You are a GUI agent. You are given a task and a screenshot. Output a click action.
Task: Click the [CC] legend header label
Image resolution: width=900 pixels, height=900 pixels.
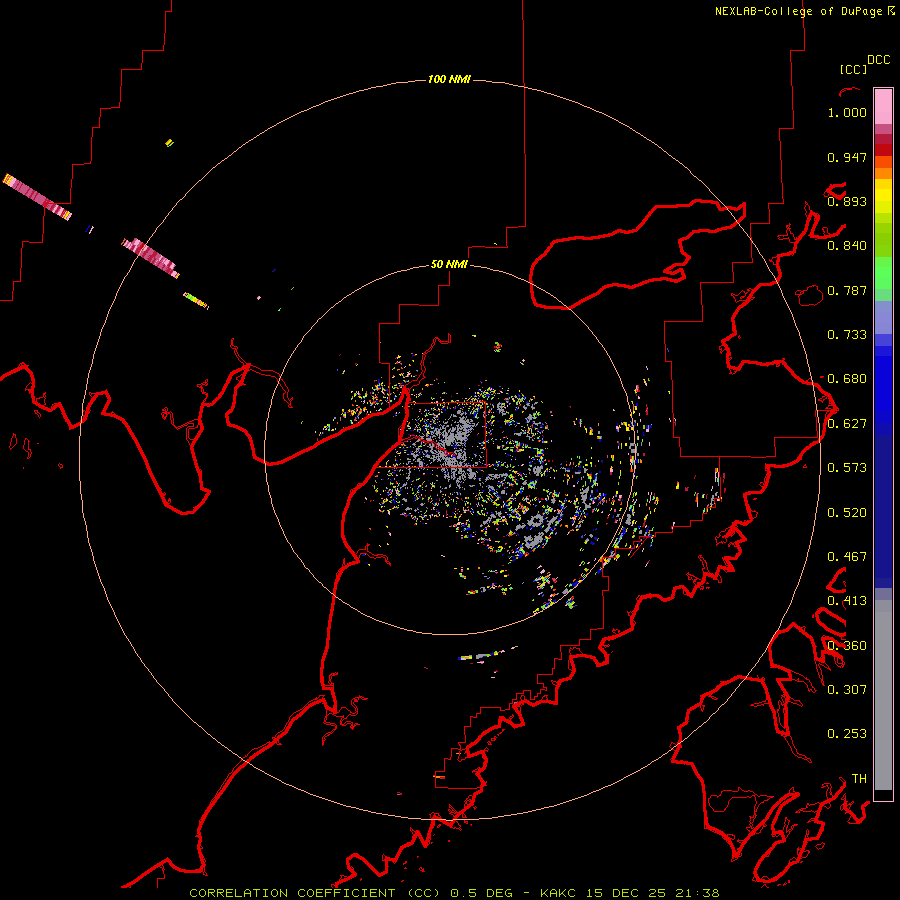(x=853, y=69)
